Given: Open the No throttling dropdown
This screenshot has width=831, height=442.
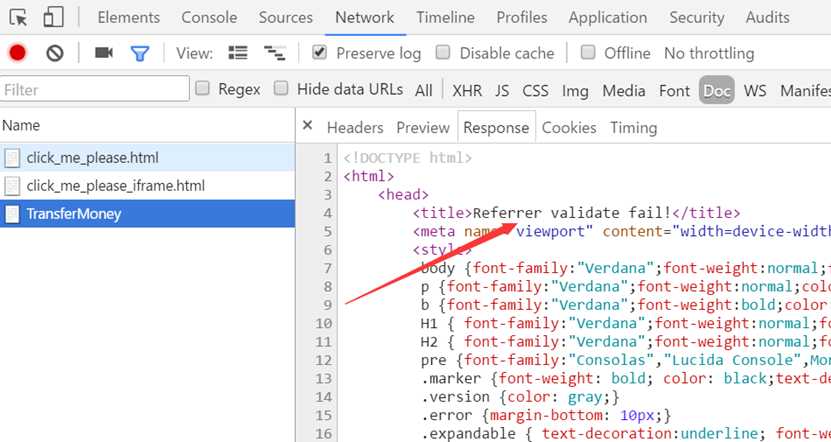Looking at the screenshot, I should pyautogui.click(x=709, y=53).
